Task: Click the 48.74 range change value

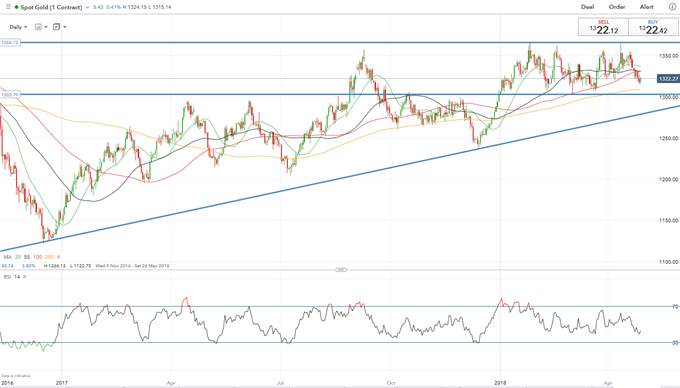Action: click(7, 266)
